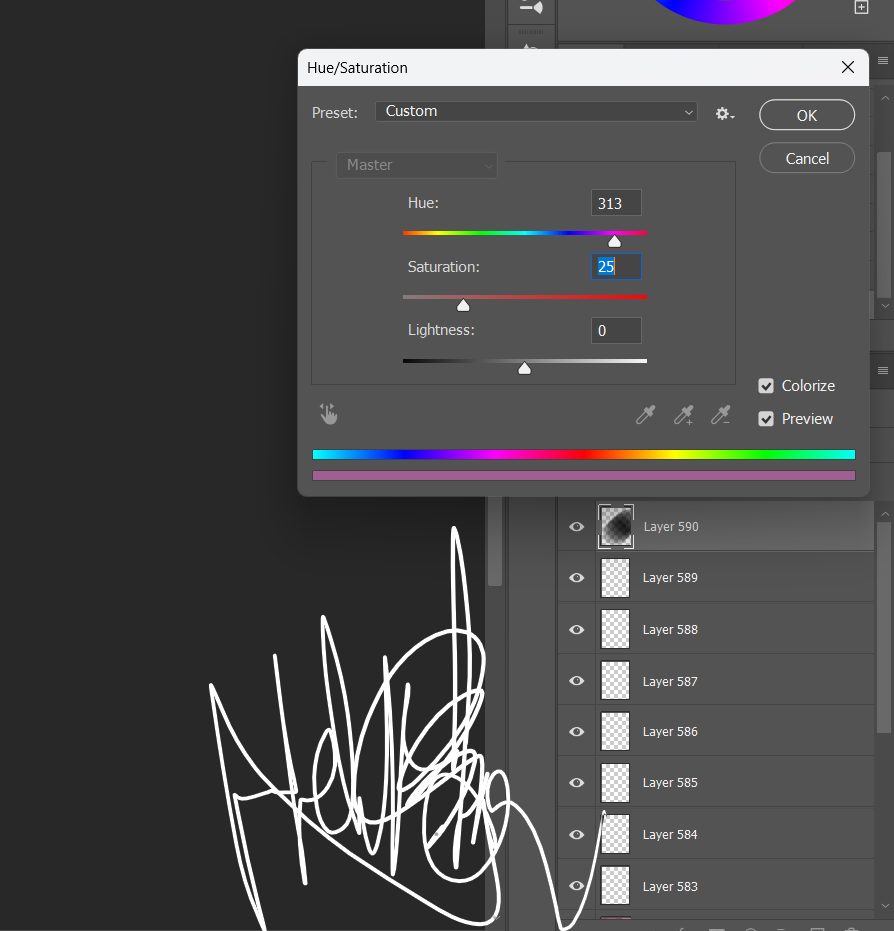Confirm adjustments with the OK button

click(806, 114)
